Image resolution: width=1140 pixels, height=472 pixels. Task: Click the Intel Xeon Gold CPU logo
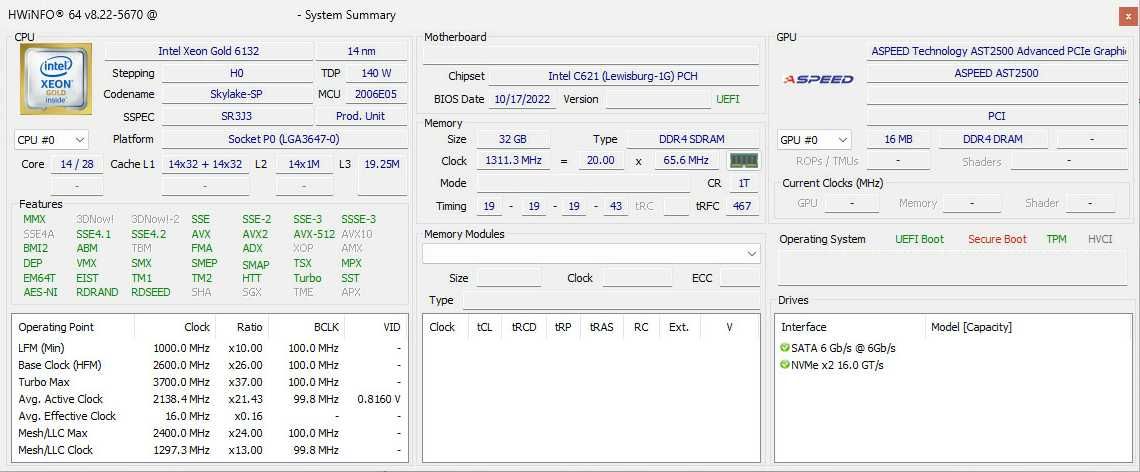click(56, 79)
